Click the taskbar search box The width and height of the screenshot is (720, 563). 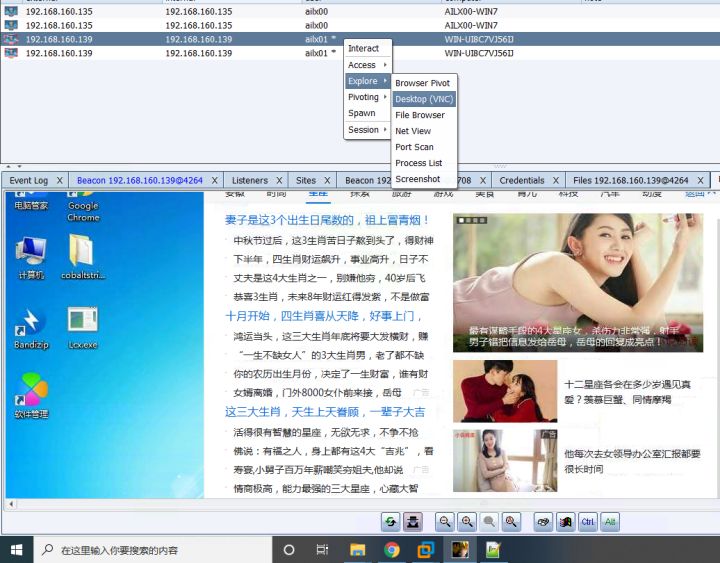(152, 550)
